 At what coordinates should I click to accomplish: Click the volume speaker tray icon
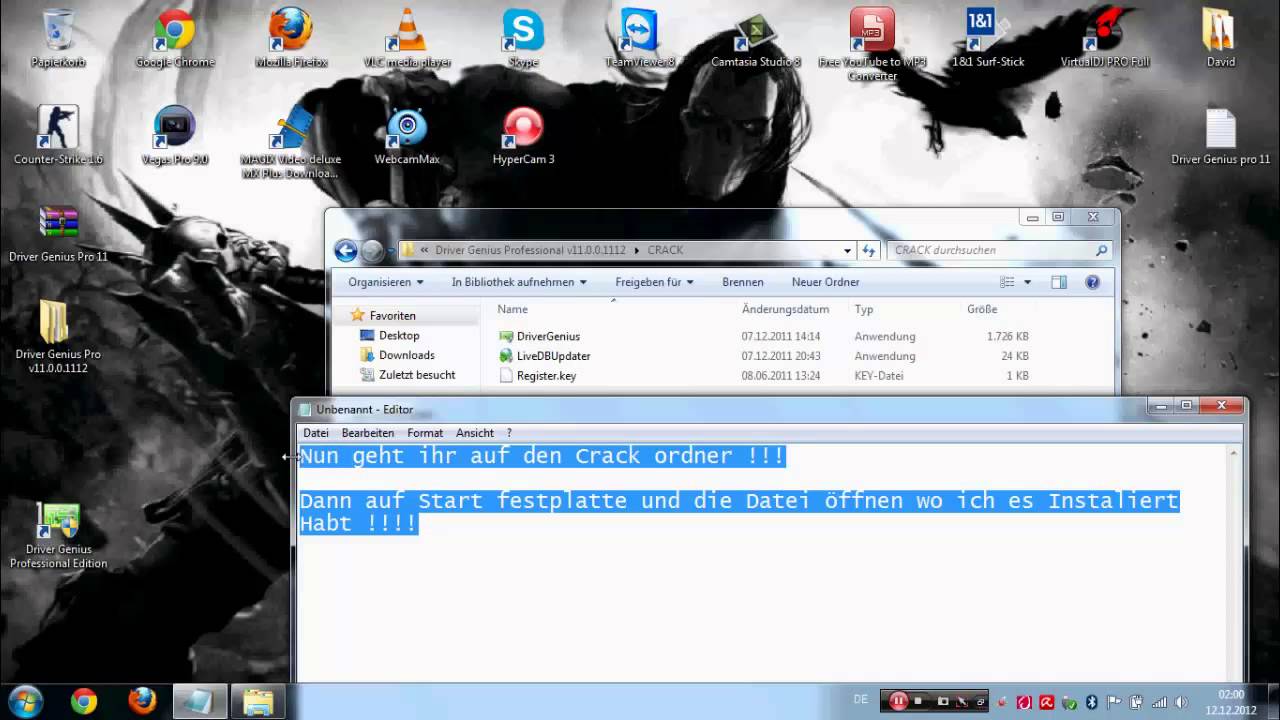(x=1182, y=702)
